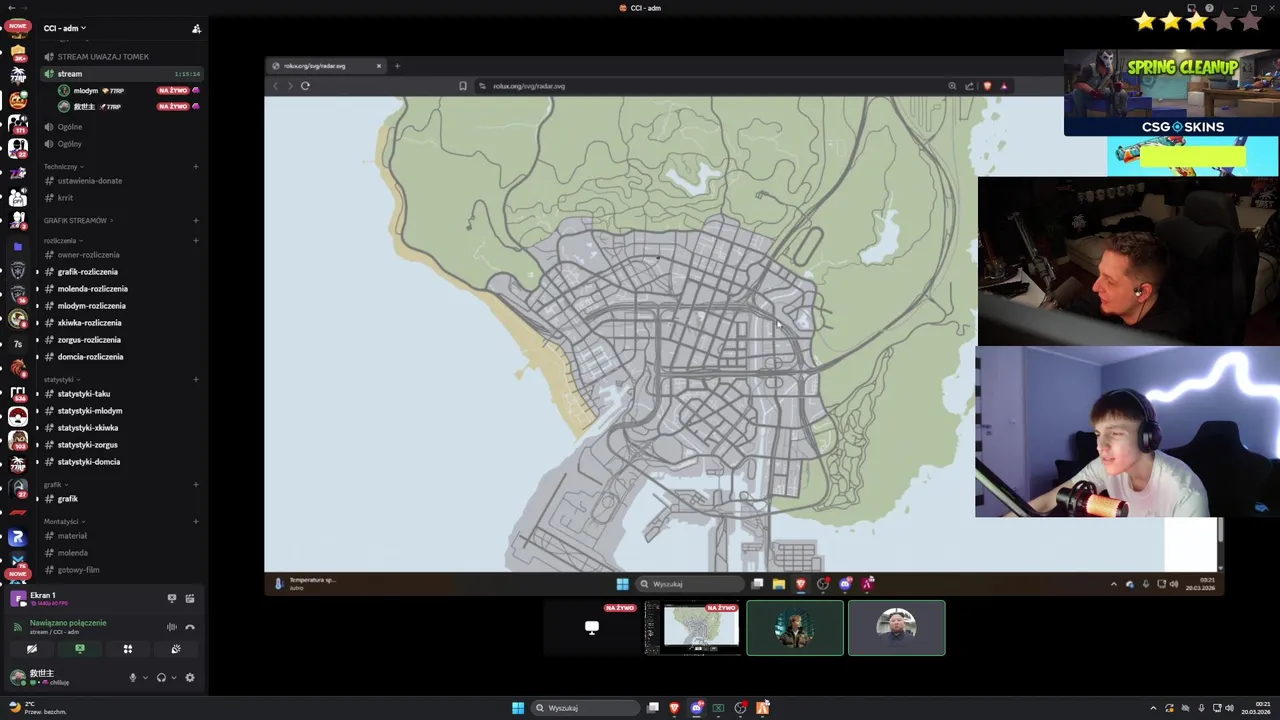The width and height of the screenshot is (1280, 720).
Task: Select the blank NA ŻYWO stream tile
Action: 591,628
